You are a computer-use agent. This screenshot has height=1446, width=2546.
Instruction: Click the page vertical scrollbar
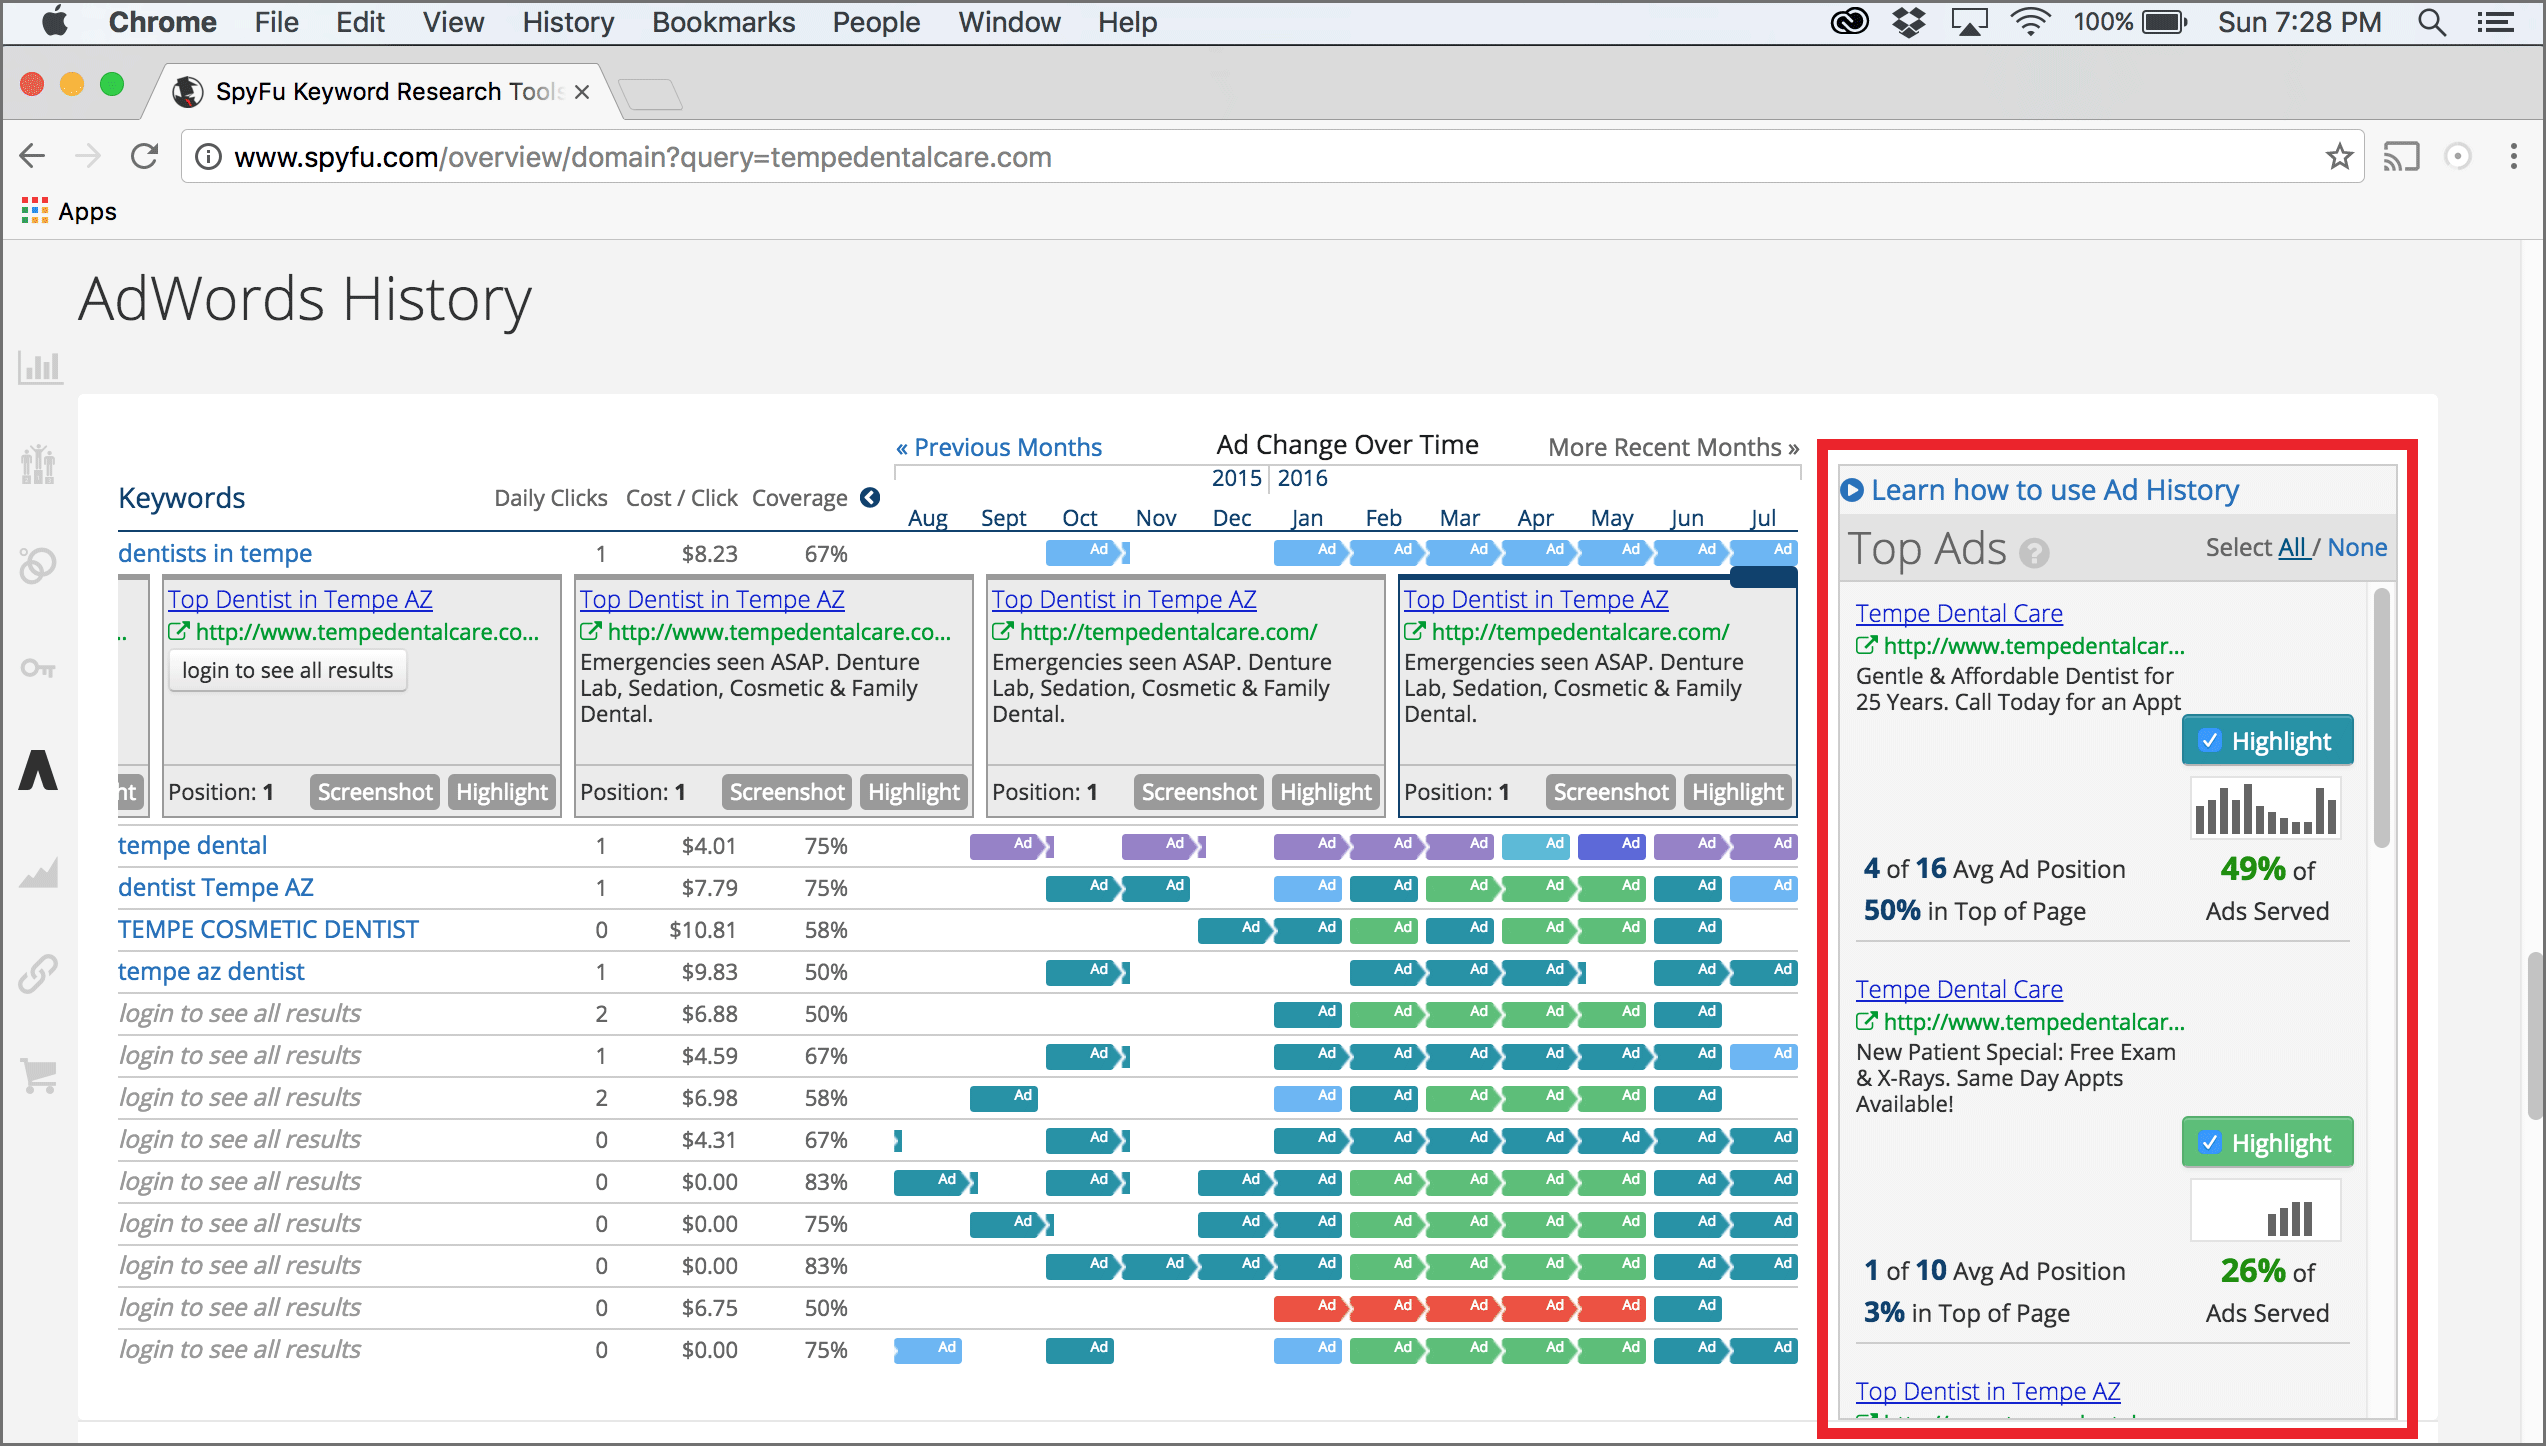tap(2535, 1035)
